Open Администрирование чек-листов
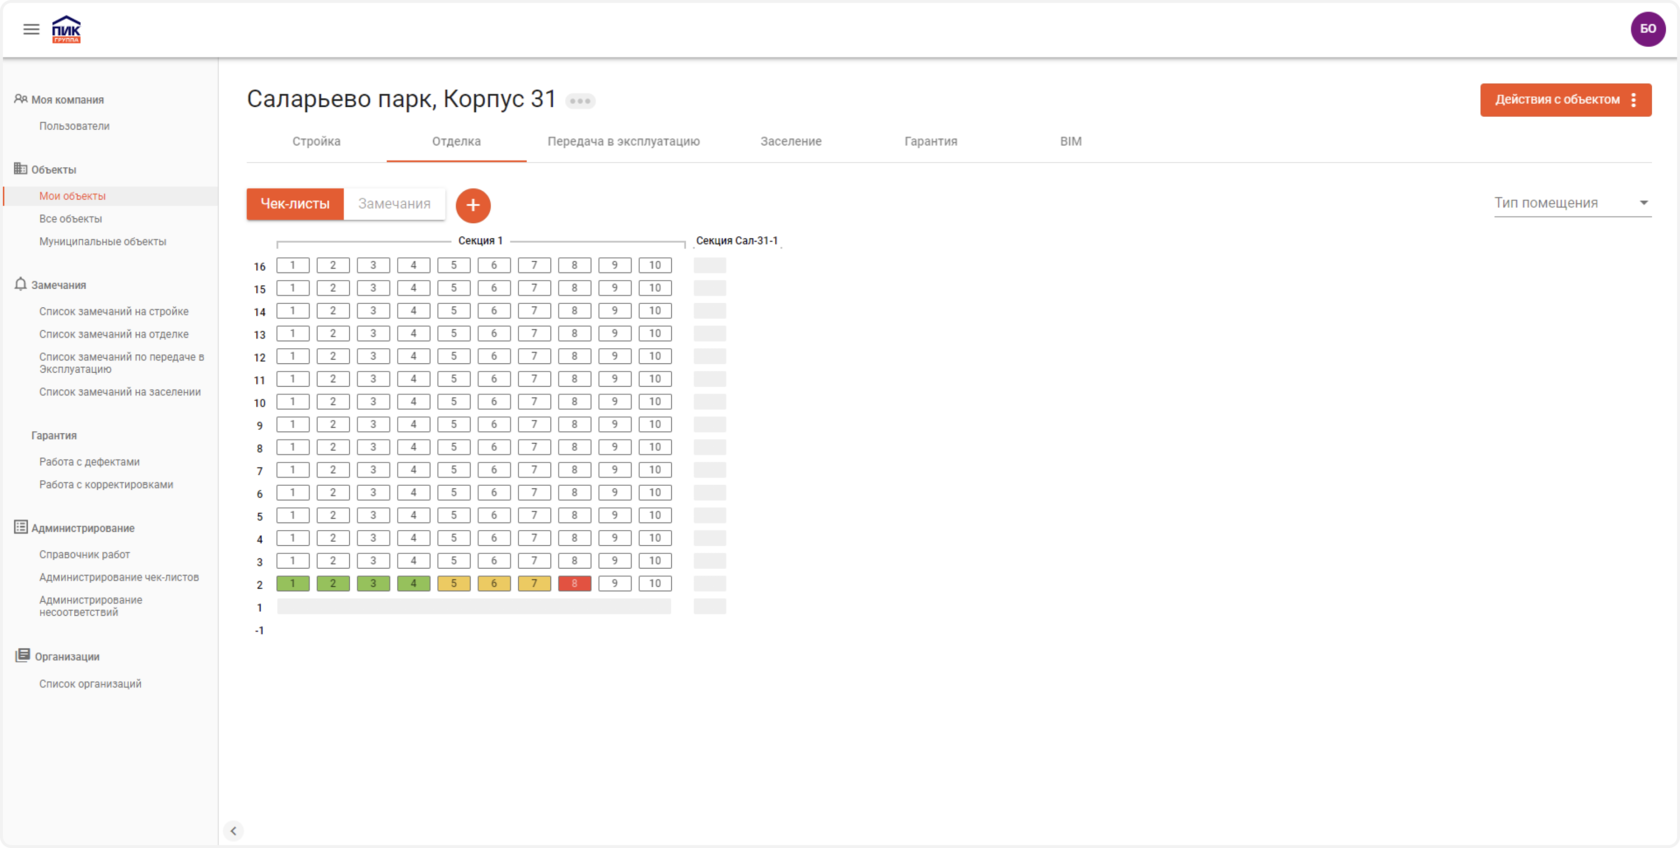Screen dimensions: 1680x848 click(118, 578)
